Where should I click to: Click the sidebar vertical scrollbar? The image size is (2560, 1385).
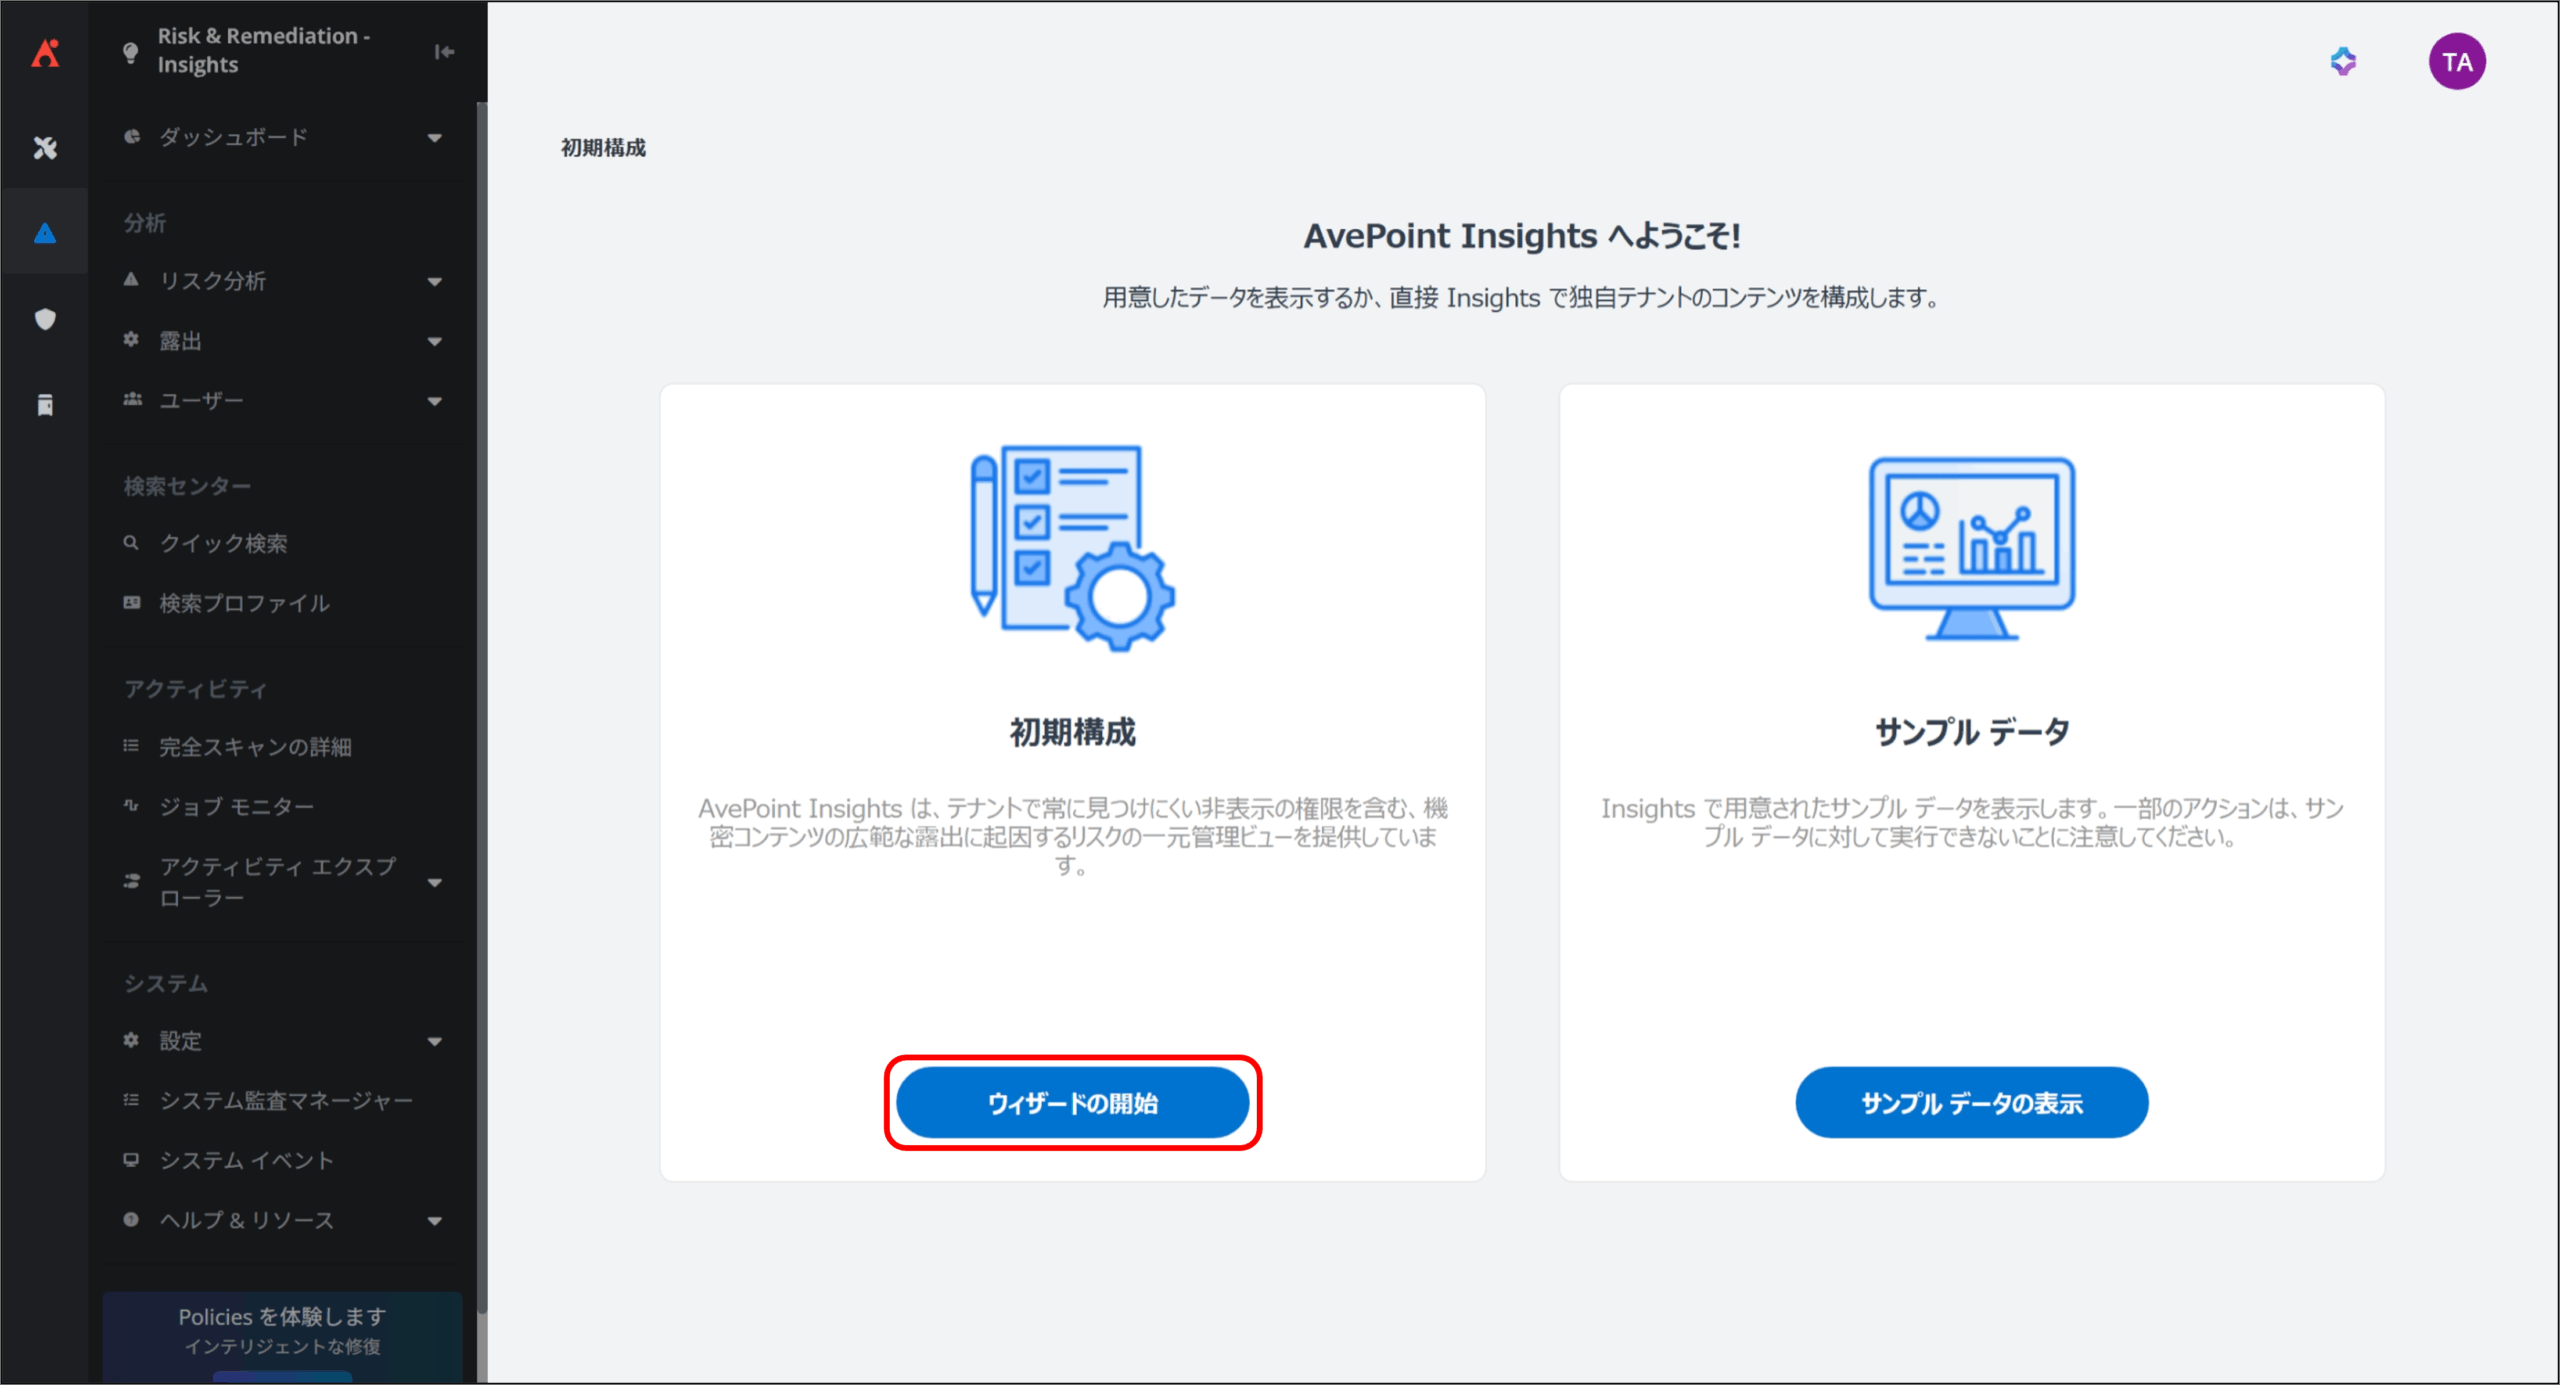(482, 700)
